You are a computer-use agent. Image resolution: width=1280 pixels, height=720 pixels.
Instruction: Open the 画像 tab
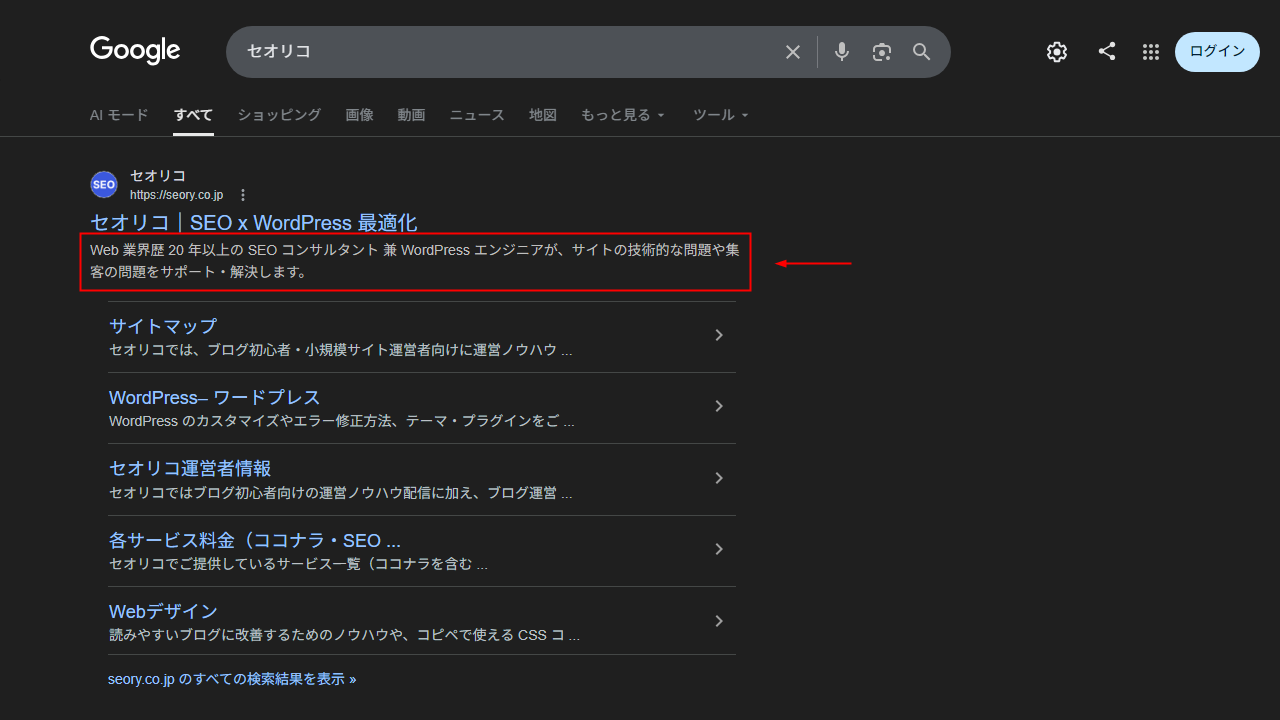pos(359,115)
